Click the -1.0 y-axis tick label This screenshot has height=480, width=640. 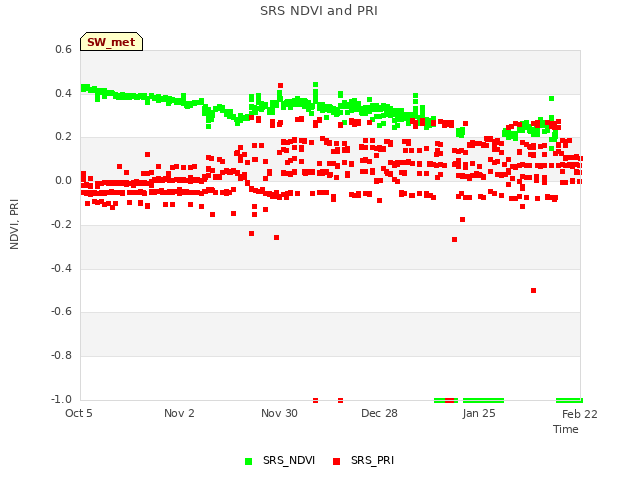pos(62,399)
